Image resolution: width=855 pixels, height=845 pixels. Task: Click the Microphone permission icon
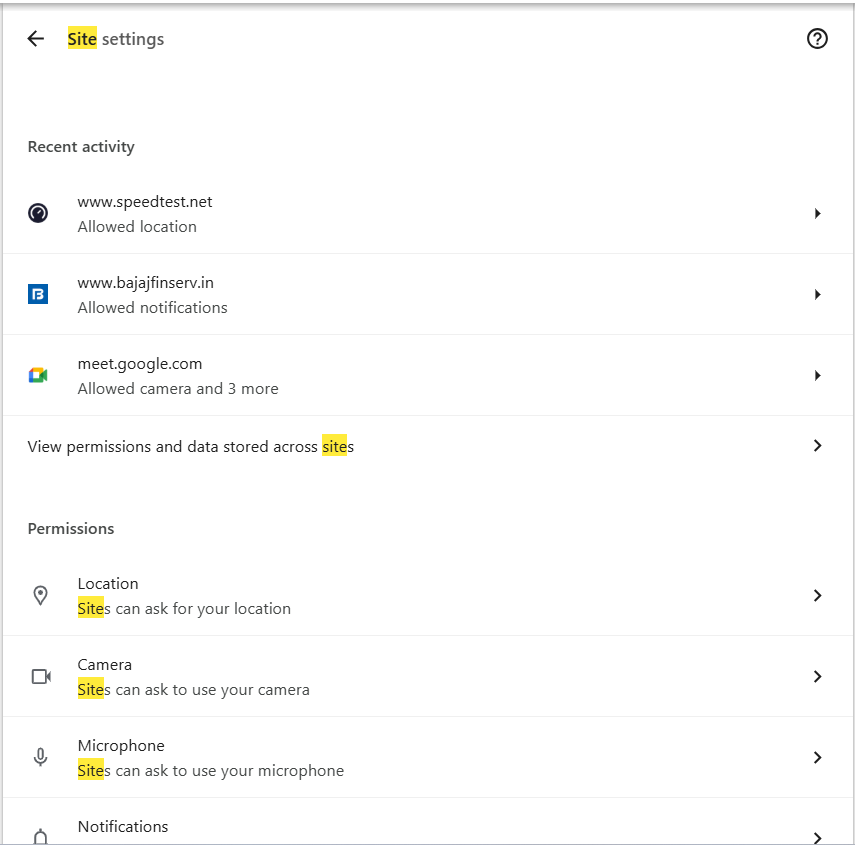click(x=40, y=757)
